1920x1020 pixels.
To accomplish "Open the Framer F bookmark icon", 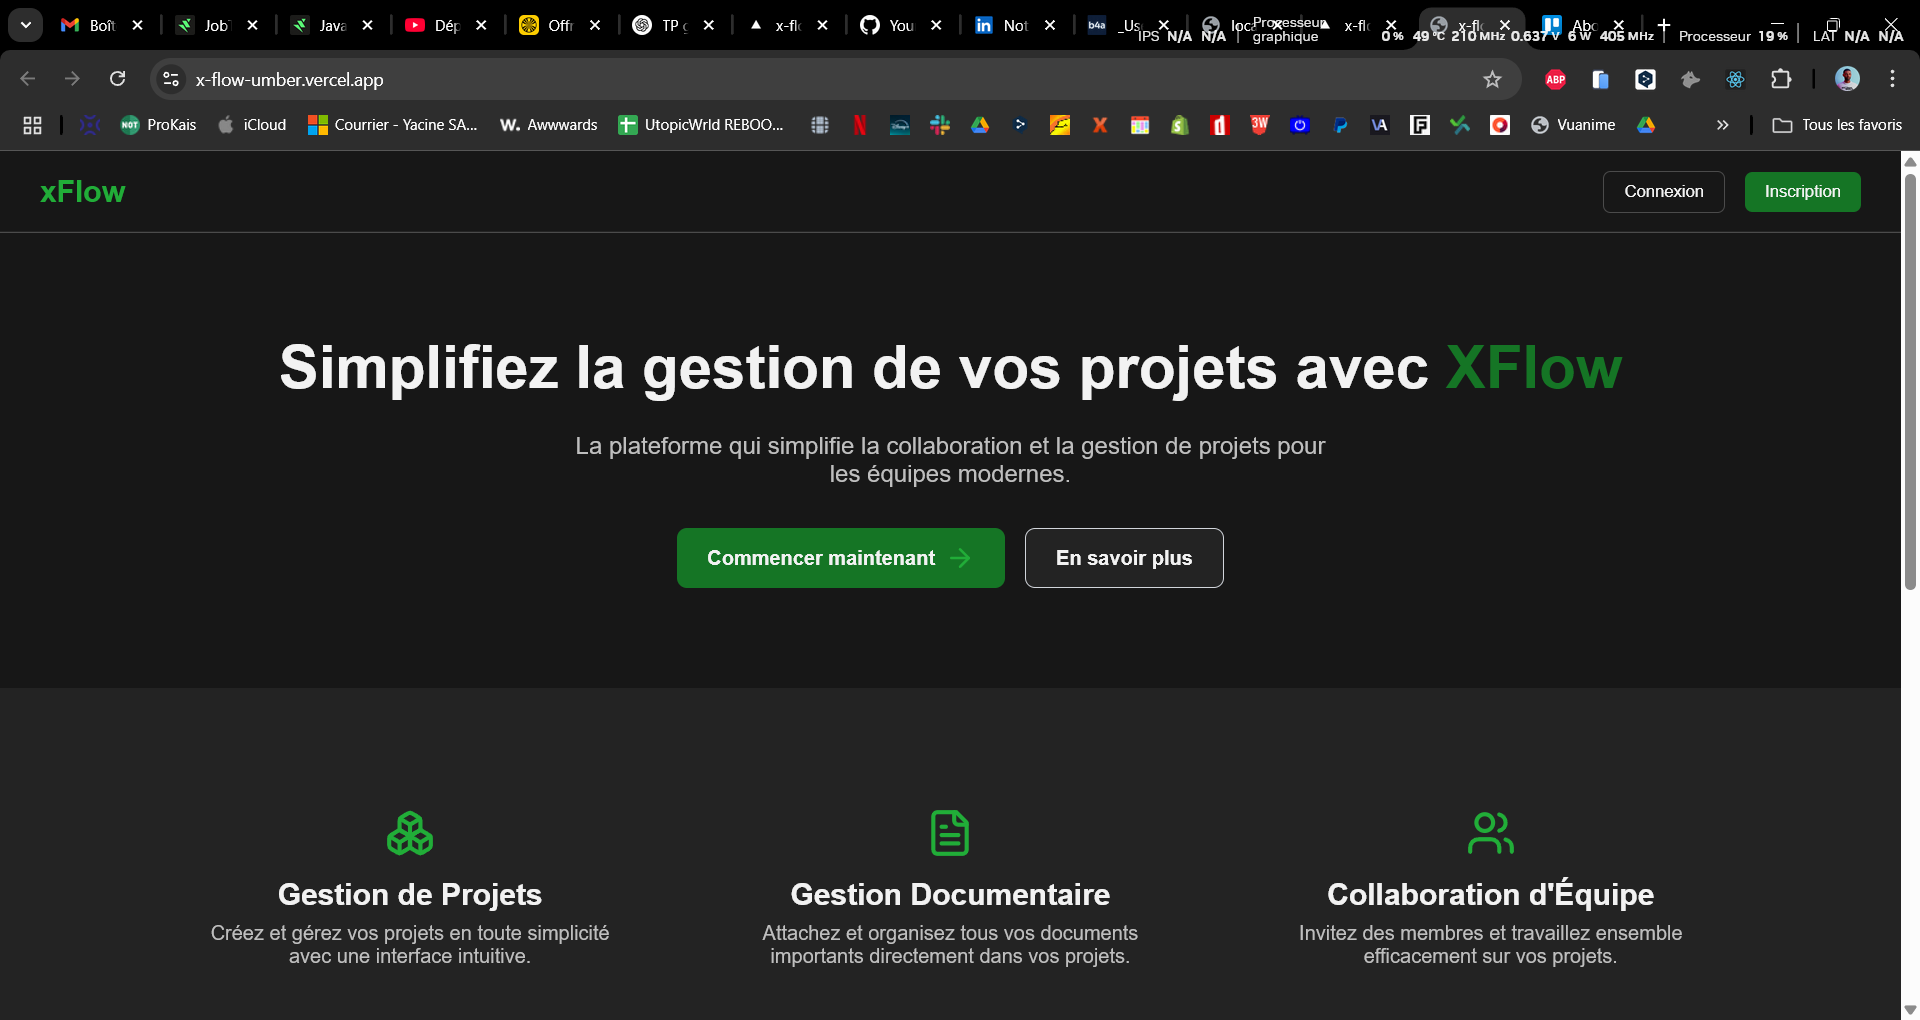I will (x=1420, y=125).
